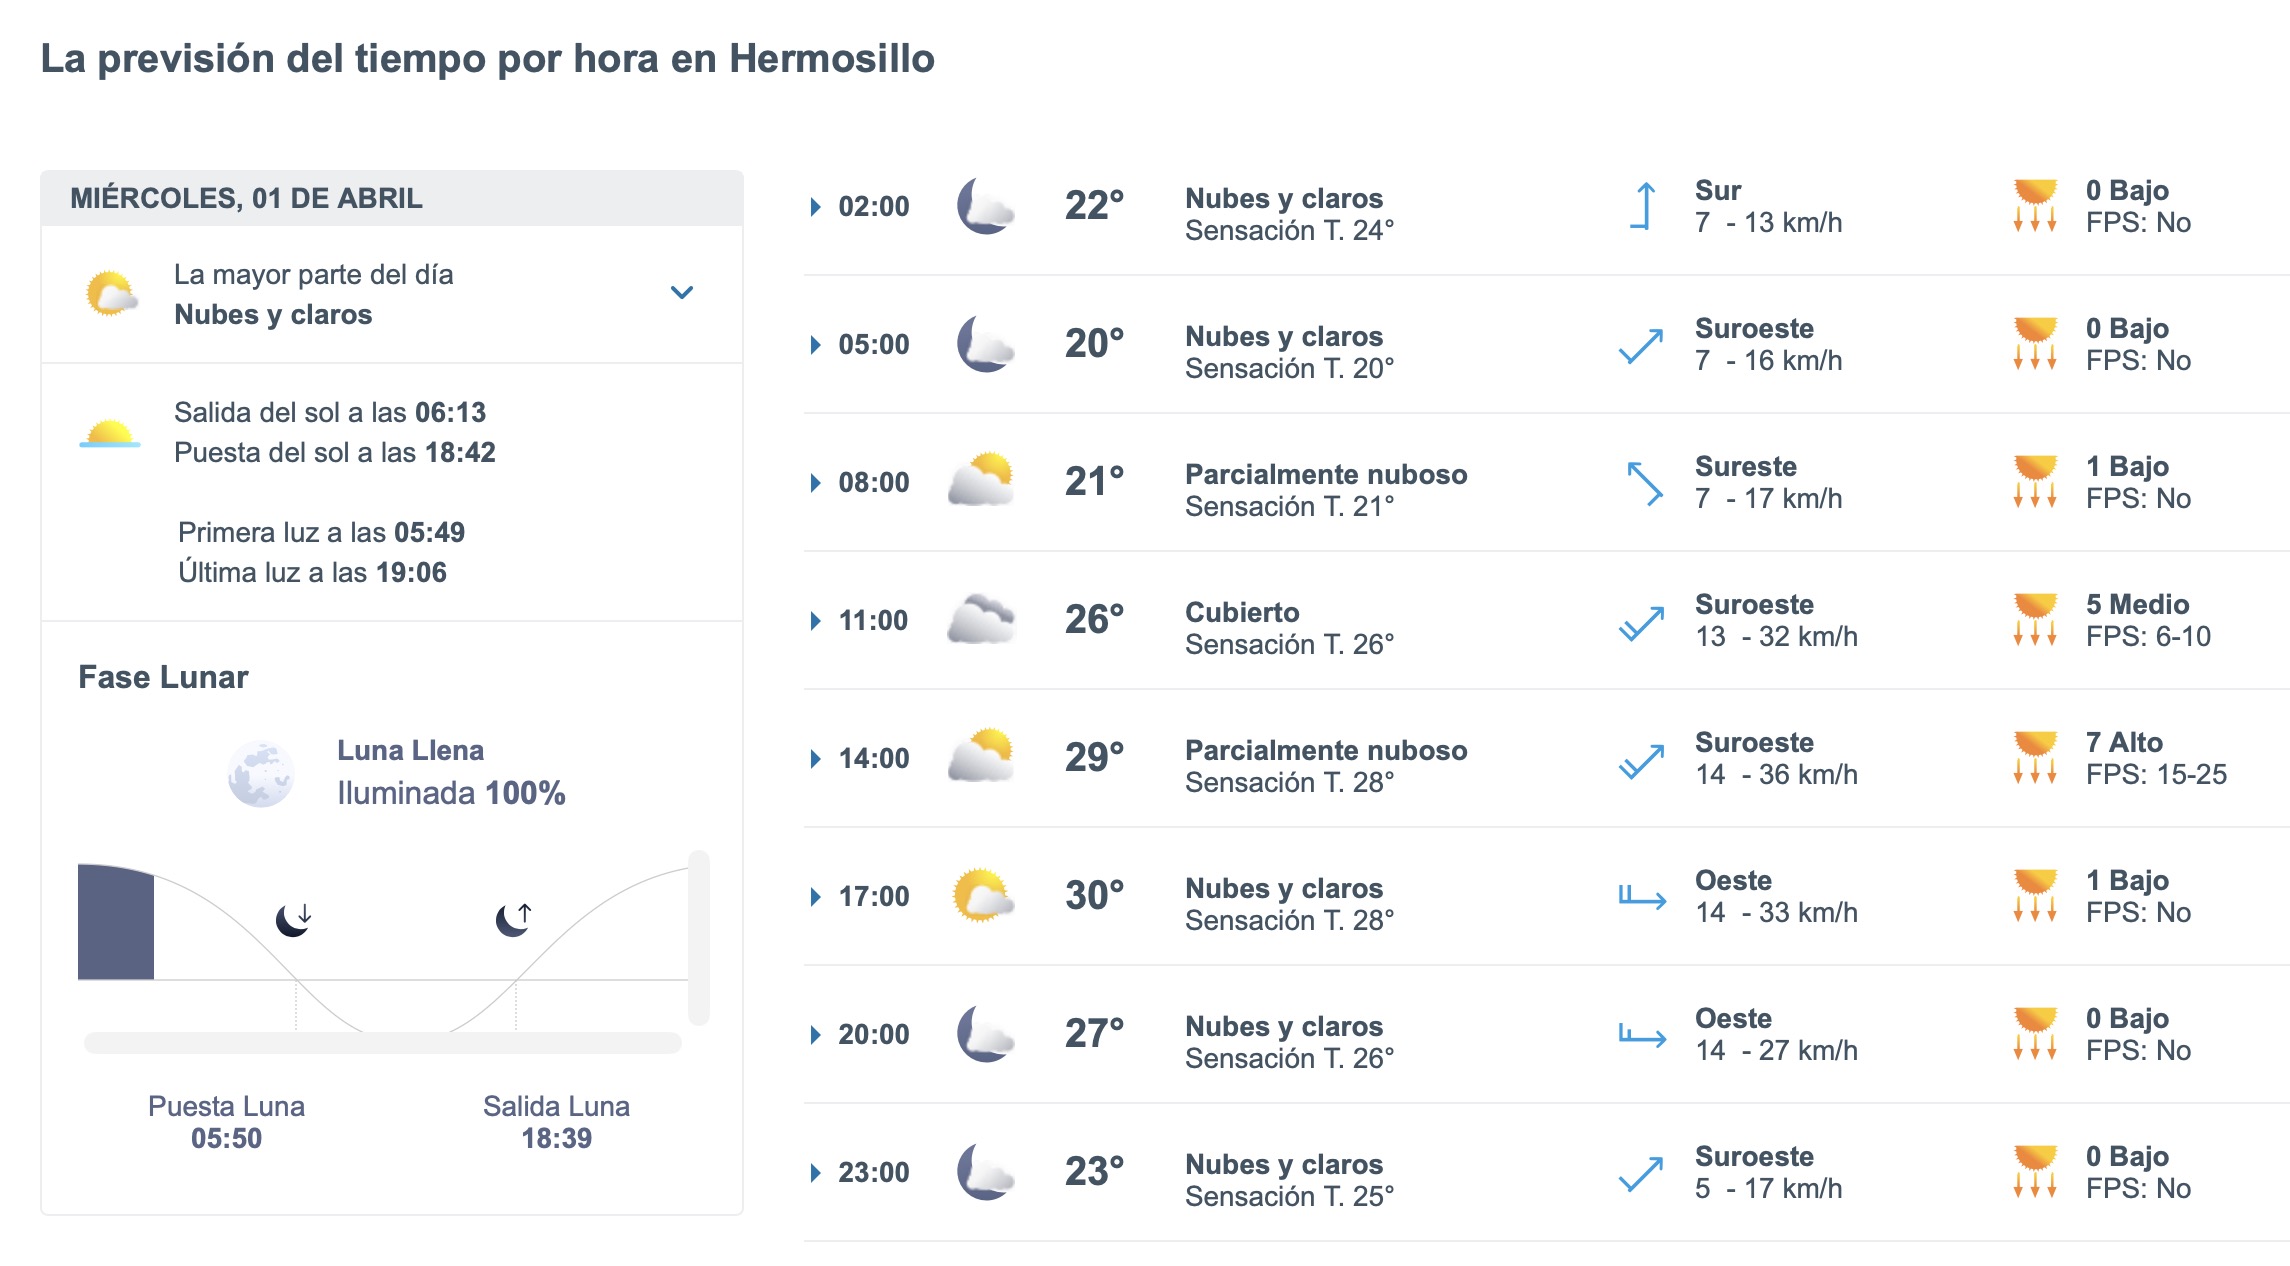
Task: Collapse the 'Nubes y claros' day summary chevron
Action: click(683, 293)
